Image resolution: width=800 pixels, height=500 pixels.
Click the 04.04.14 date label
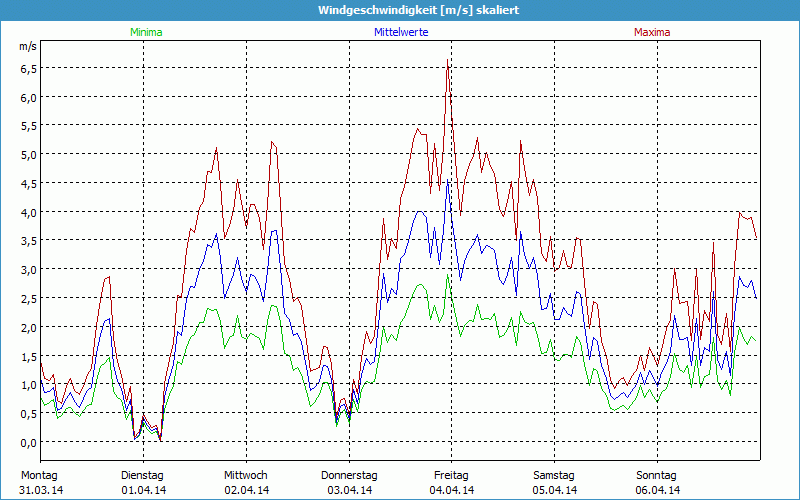(452, 490)
